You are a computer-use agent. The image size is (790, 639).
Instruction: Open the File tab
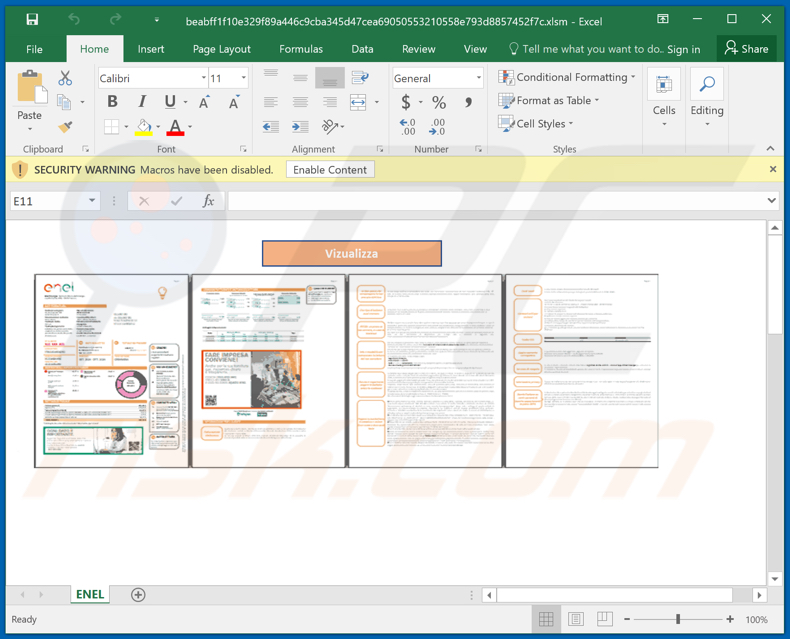34,49
